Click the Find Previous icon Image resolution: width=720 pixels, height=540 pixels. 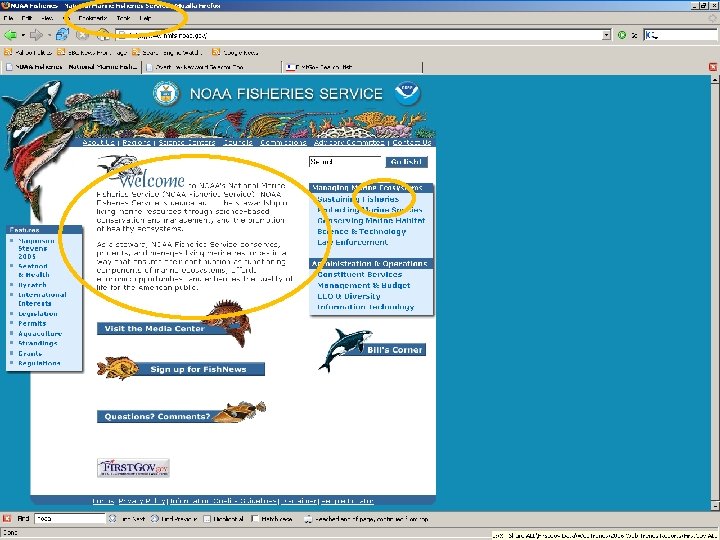click(x=154, y=518)
